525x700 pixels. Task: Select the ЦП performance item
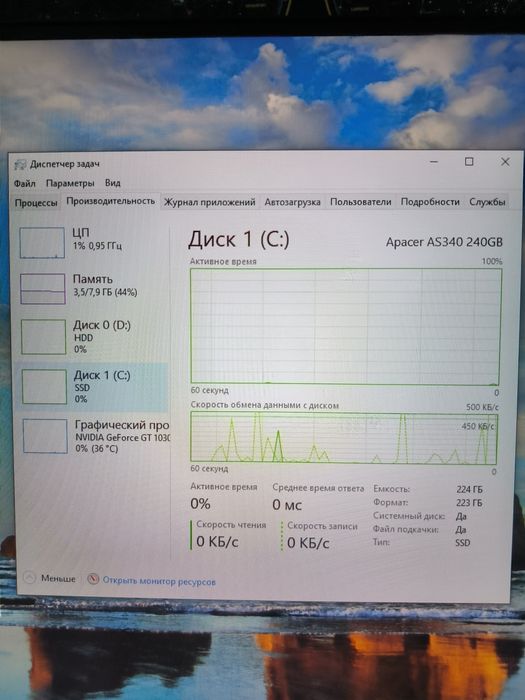click(92, 242)
